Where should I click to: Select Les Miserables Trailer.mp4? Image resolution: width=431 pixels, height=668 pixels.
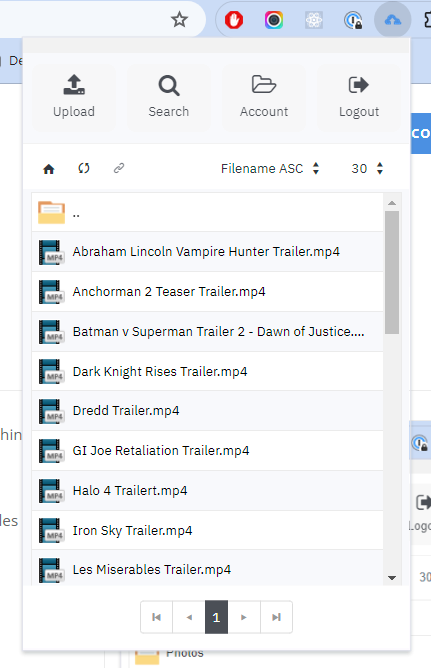tap(207, 568)
